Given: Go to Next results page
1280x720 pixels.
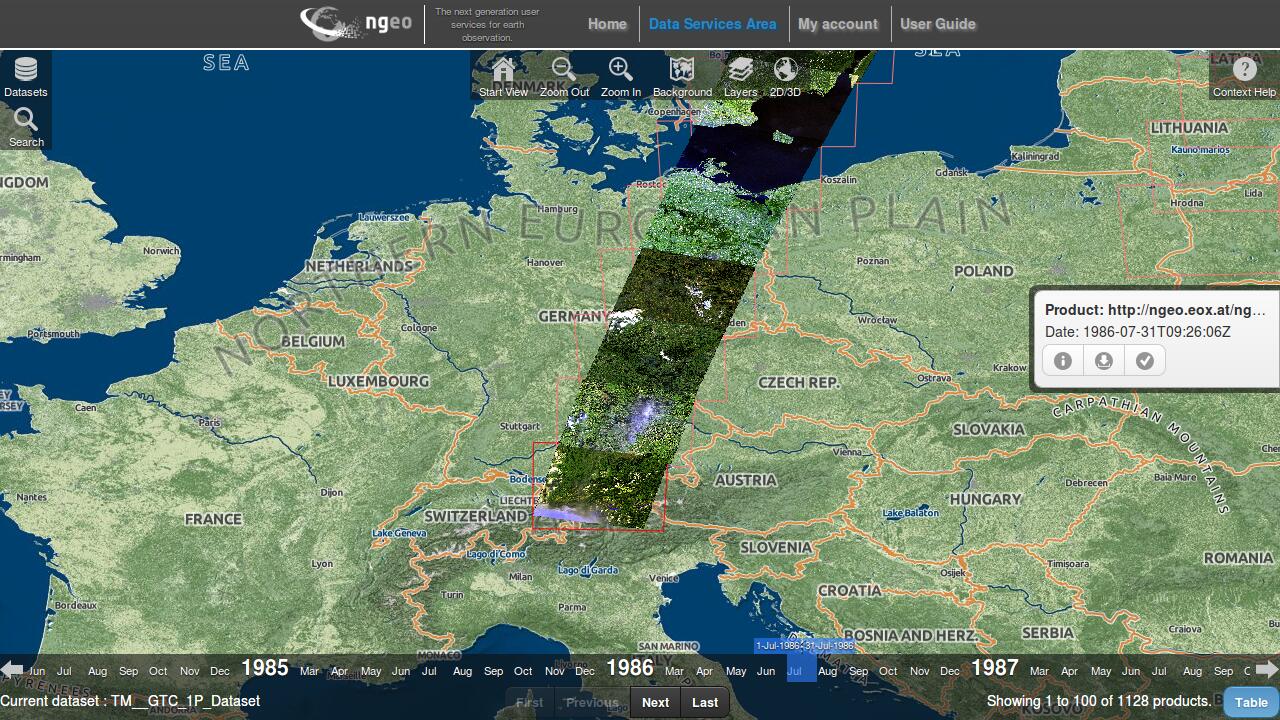Looking at the screenshot, I should (655, 702).
